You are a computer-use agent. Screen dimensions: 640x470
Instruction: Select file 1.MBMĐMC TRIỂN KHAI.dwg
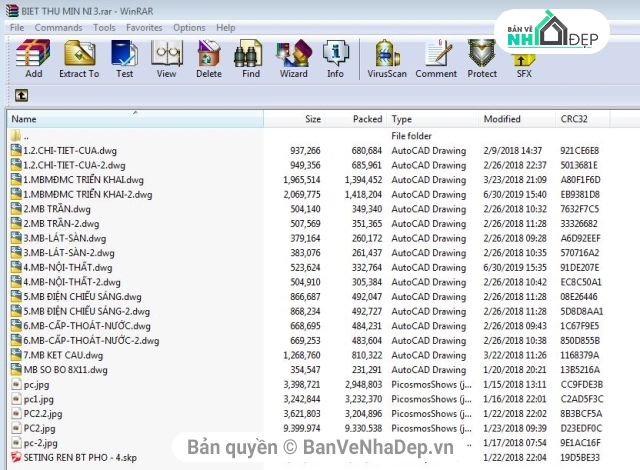83,180
